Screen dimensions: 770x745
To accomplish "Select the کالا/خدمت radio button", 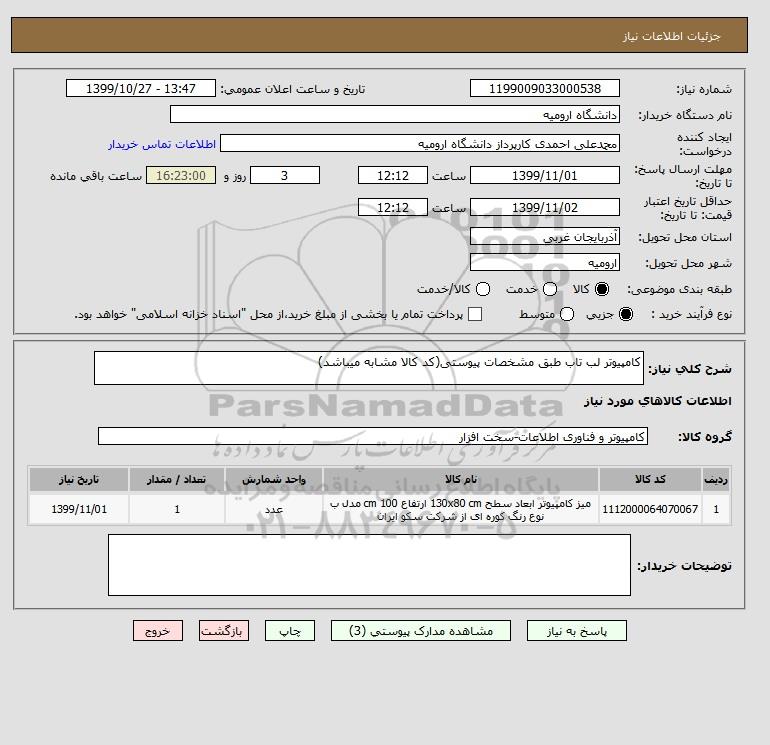I will 483,289.
